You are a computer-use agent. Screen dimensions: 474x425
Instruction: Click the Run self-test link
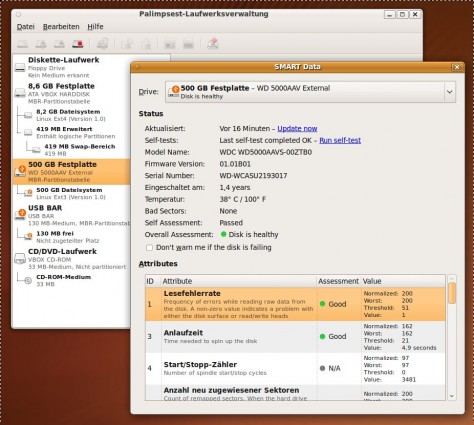click(340, 140)
